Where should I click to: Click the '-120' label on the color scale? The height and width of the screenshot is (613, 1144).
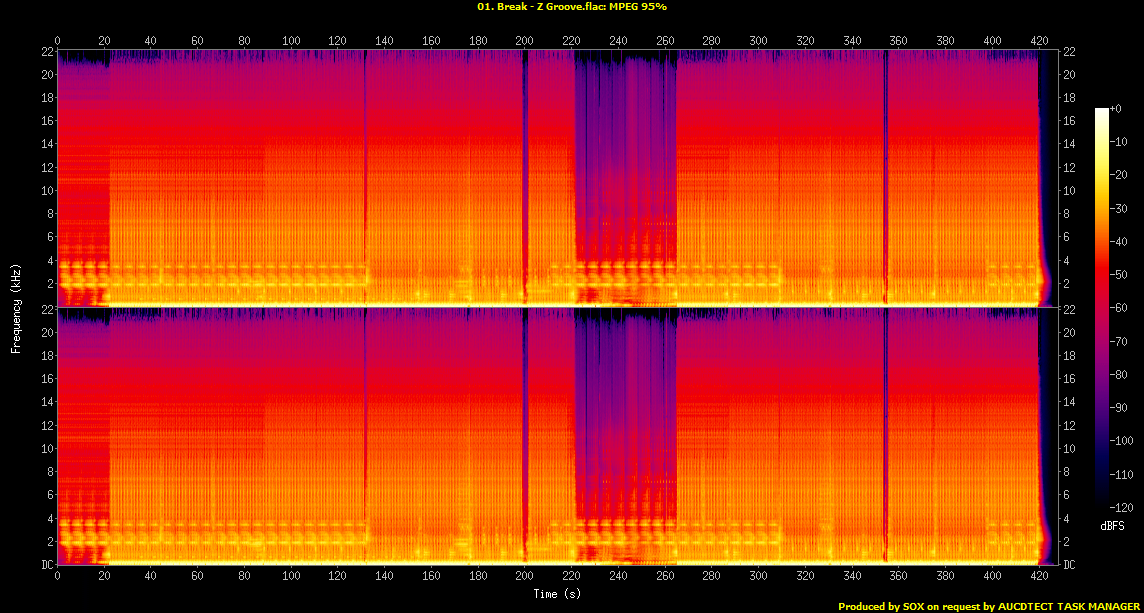tap(1120, 507)
